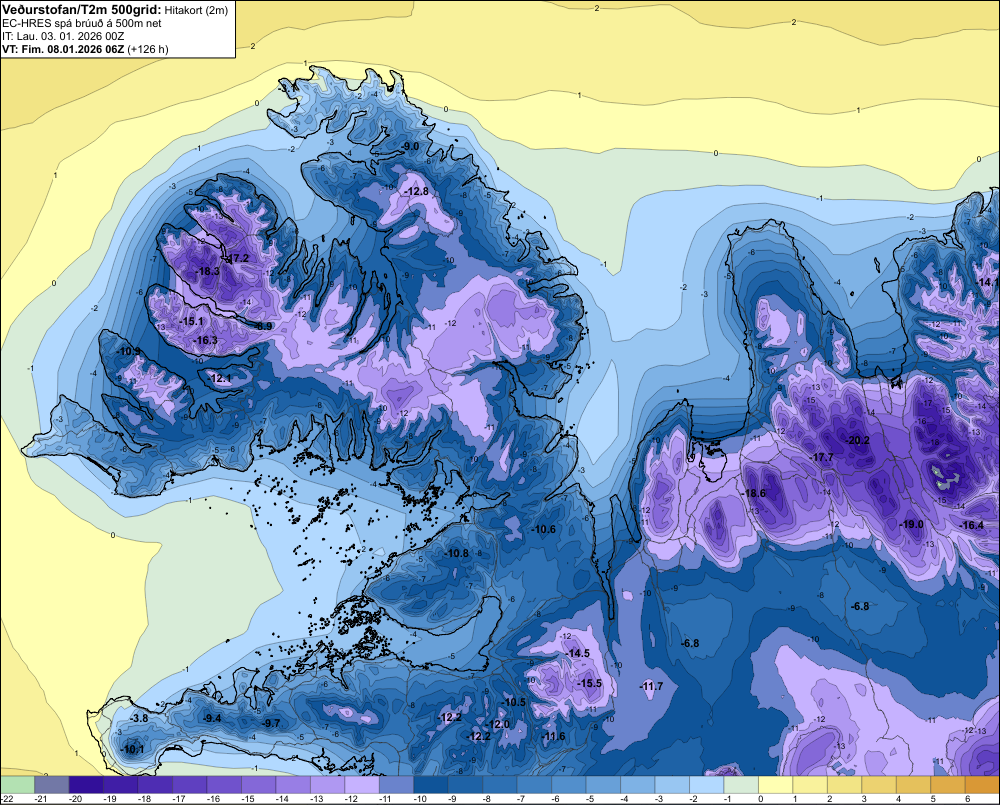Click the '-22' label on the color scale
Viewport: 1000px width, 805px height.
[x=7, y=799]
